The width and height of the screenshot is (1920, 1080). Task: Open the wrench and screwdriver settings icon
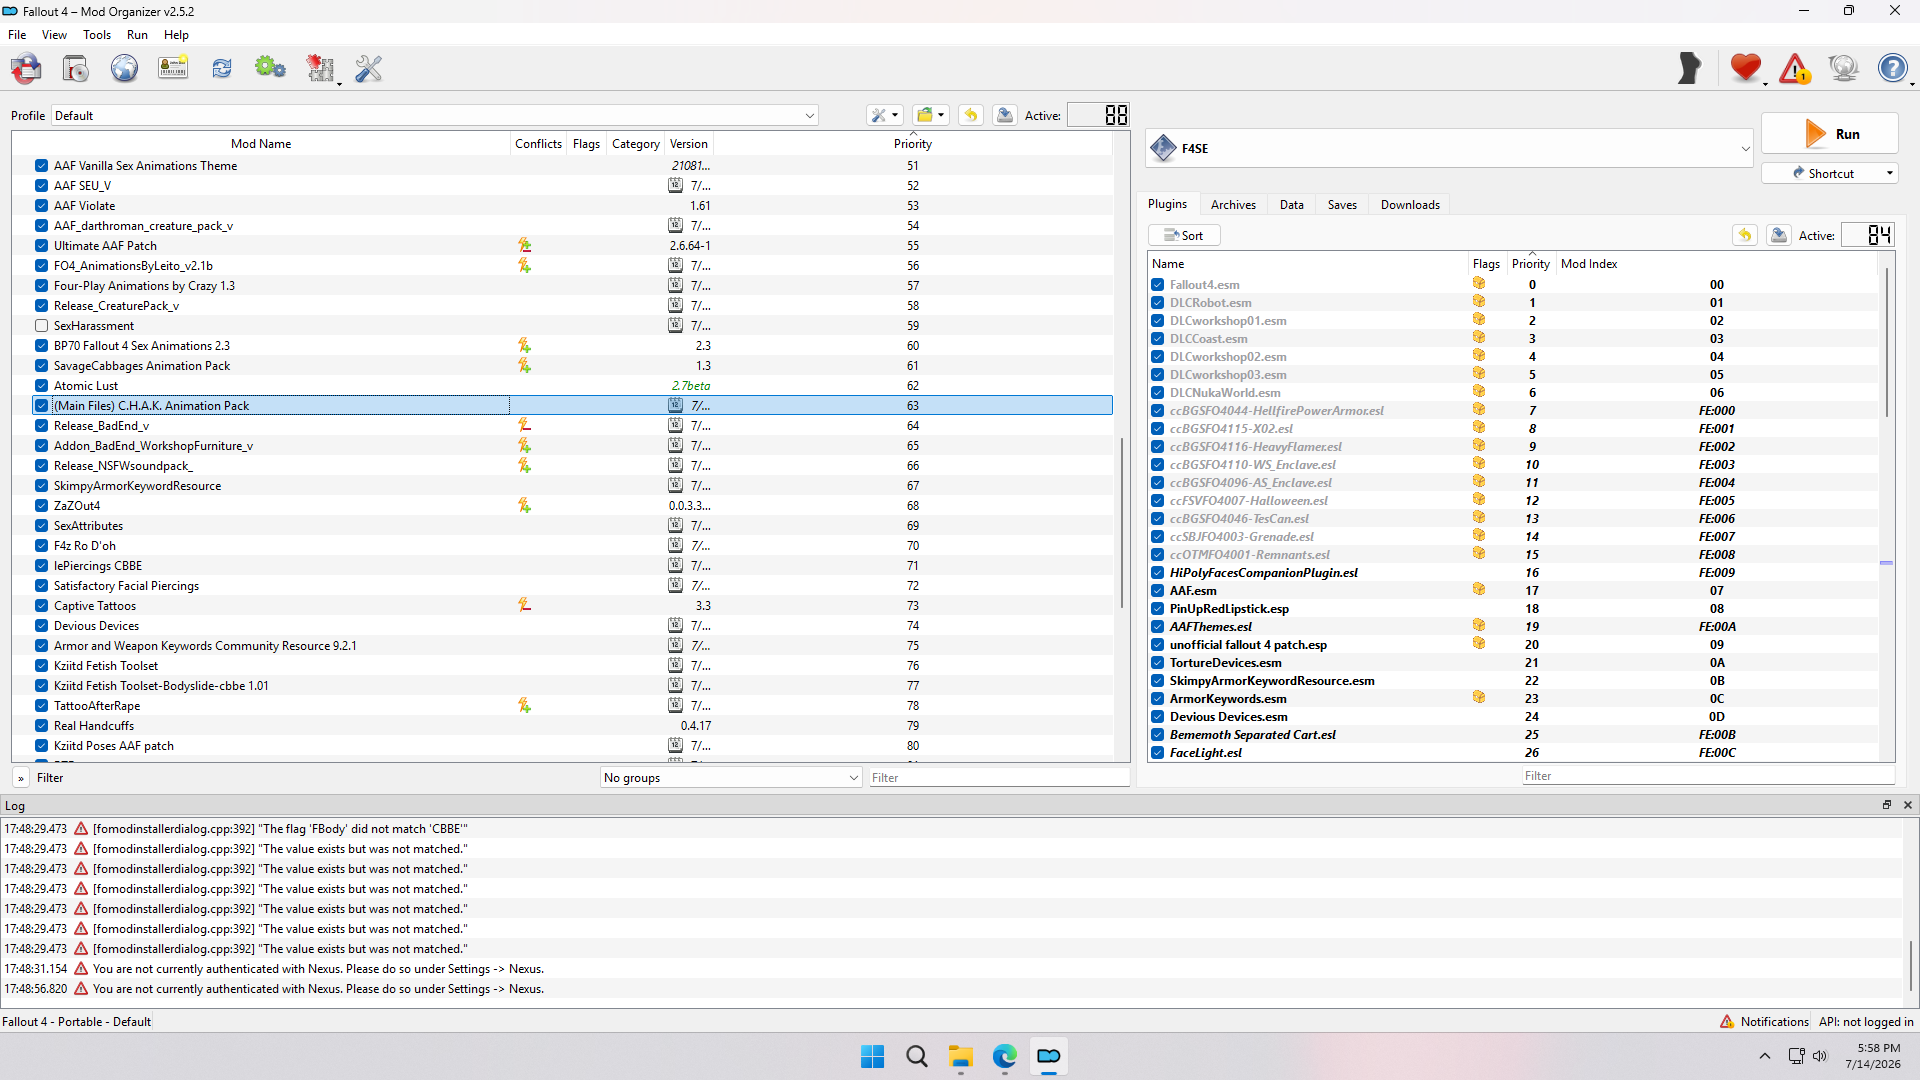[x=369, y=68]
